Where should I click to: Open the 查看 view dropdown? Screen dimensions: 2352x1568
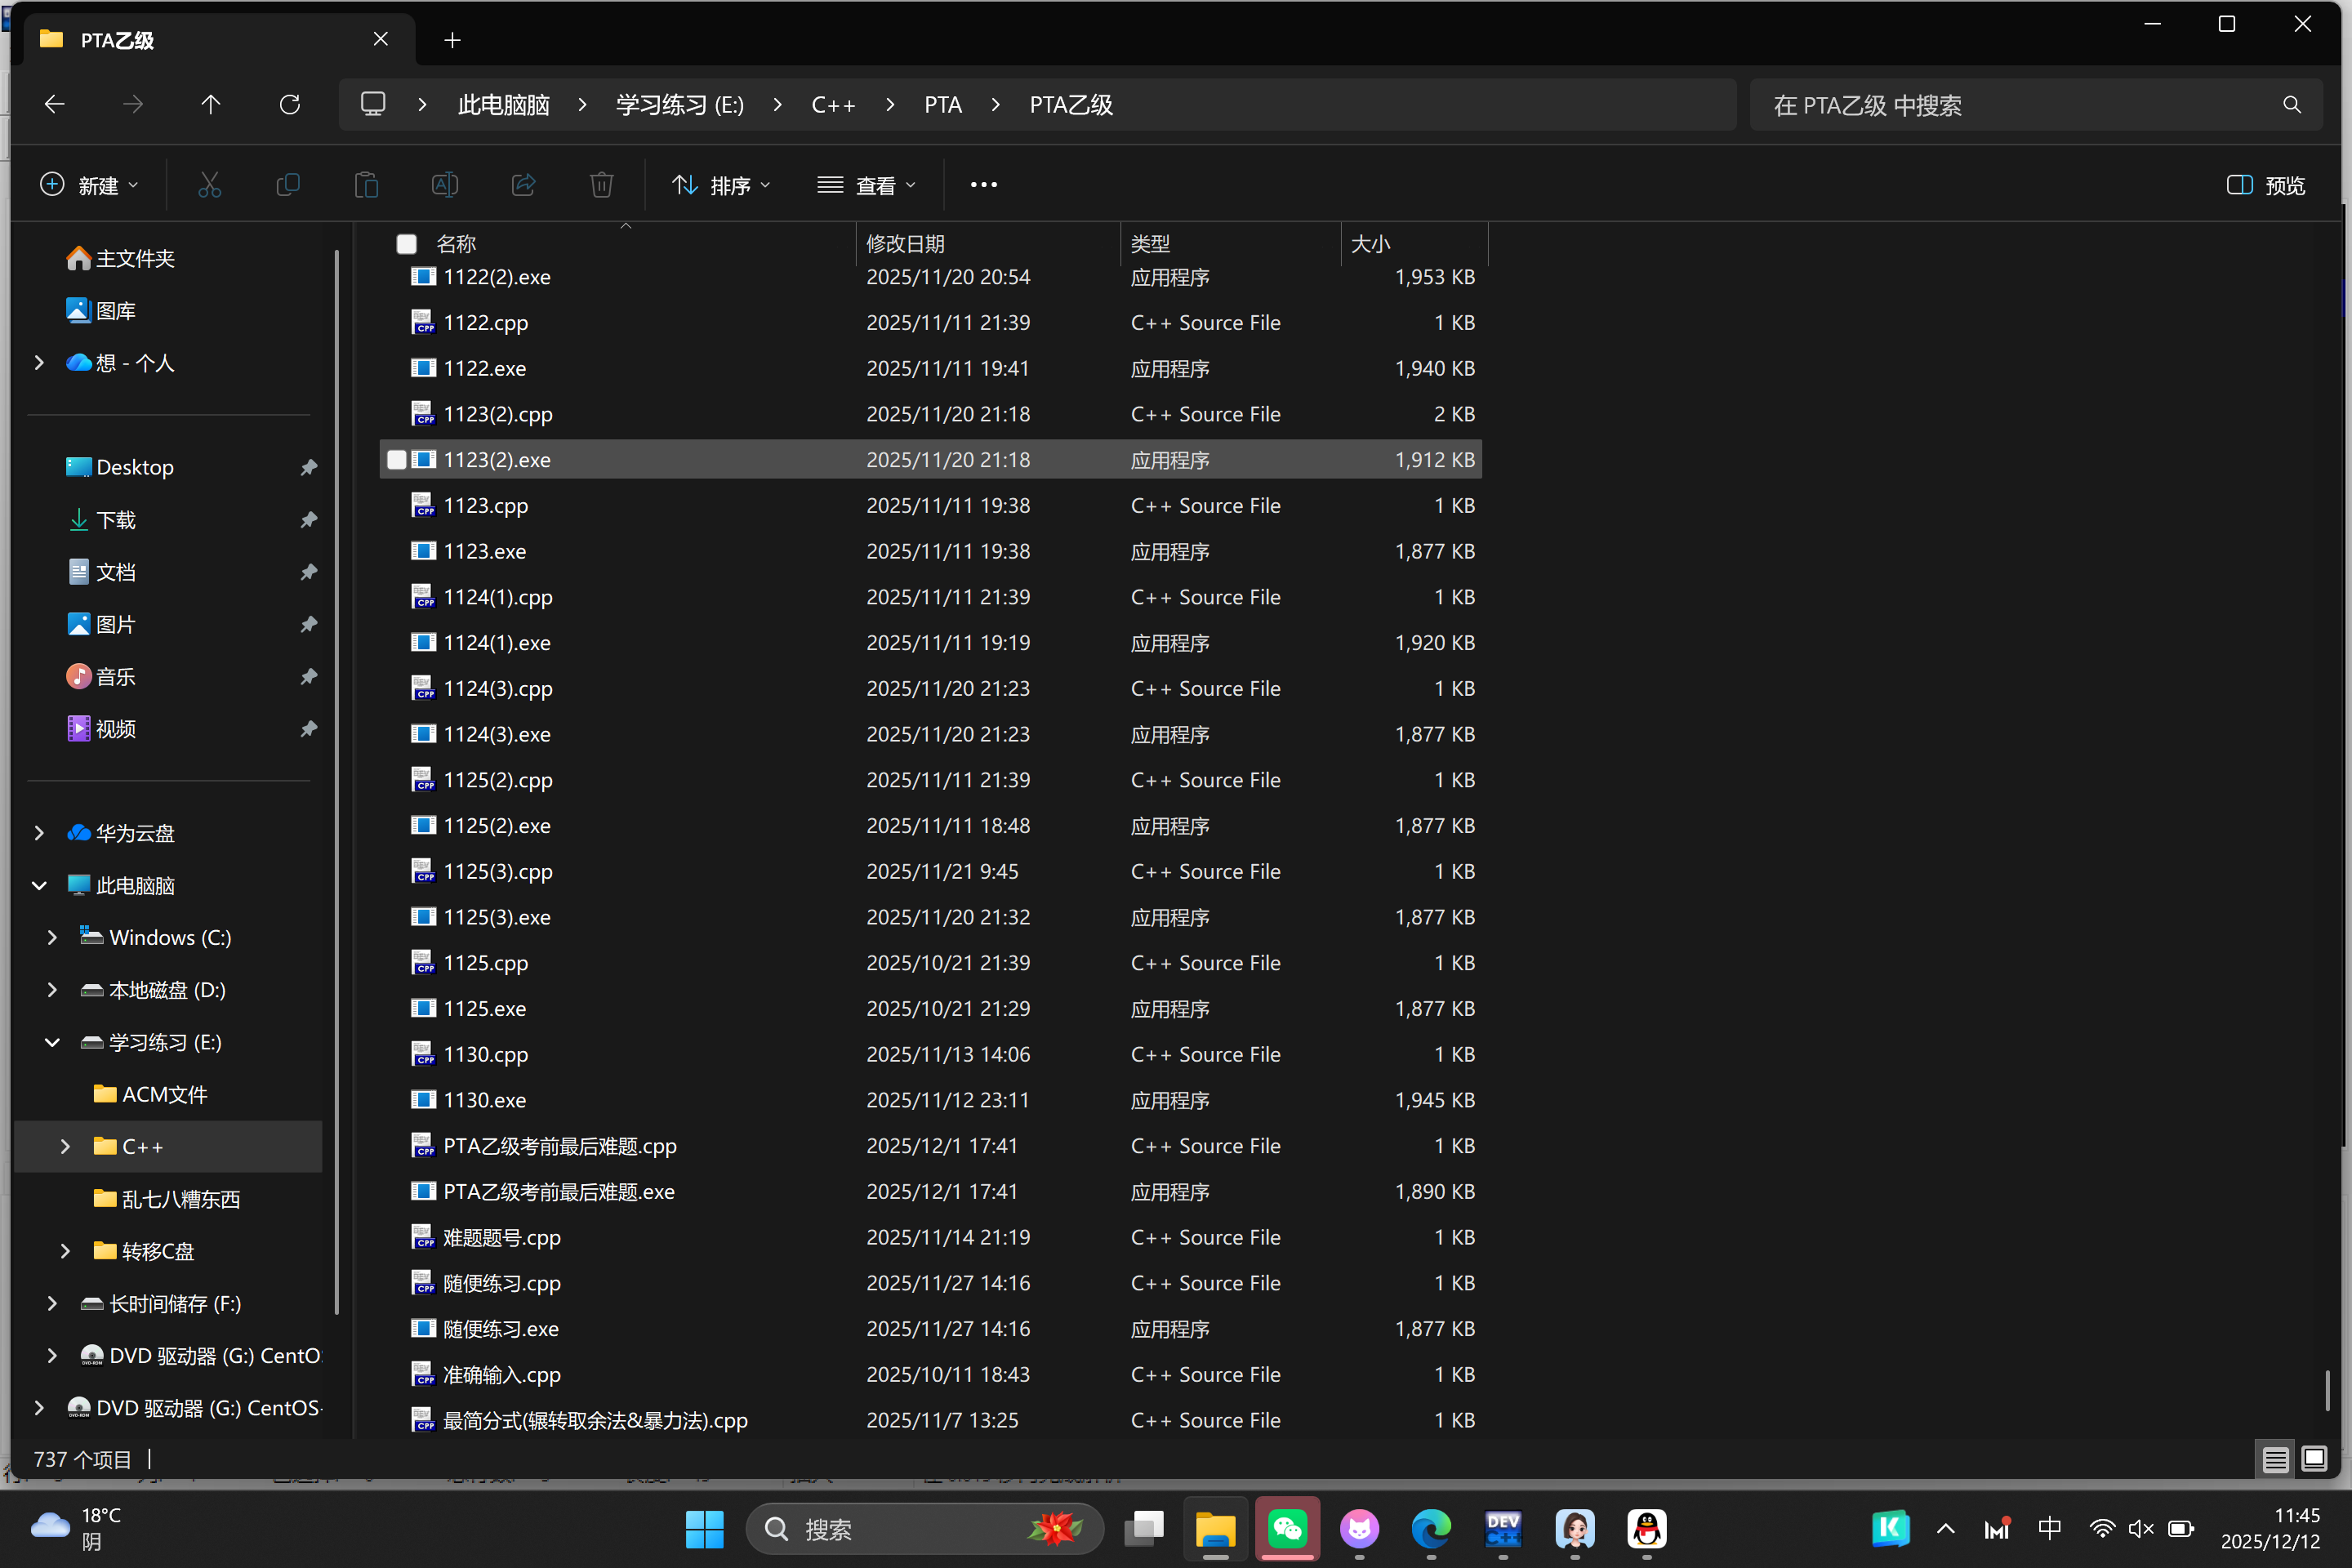click(866, 185)
